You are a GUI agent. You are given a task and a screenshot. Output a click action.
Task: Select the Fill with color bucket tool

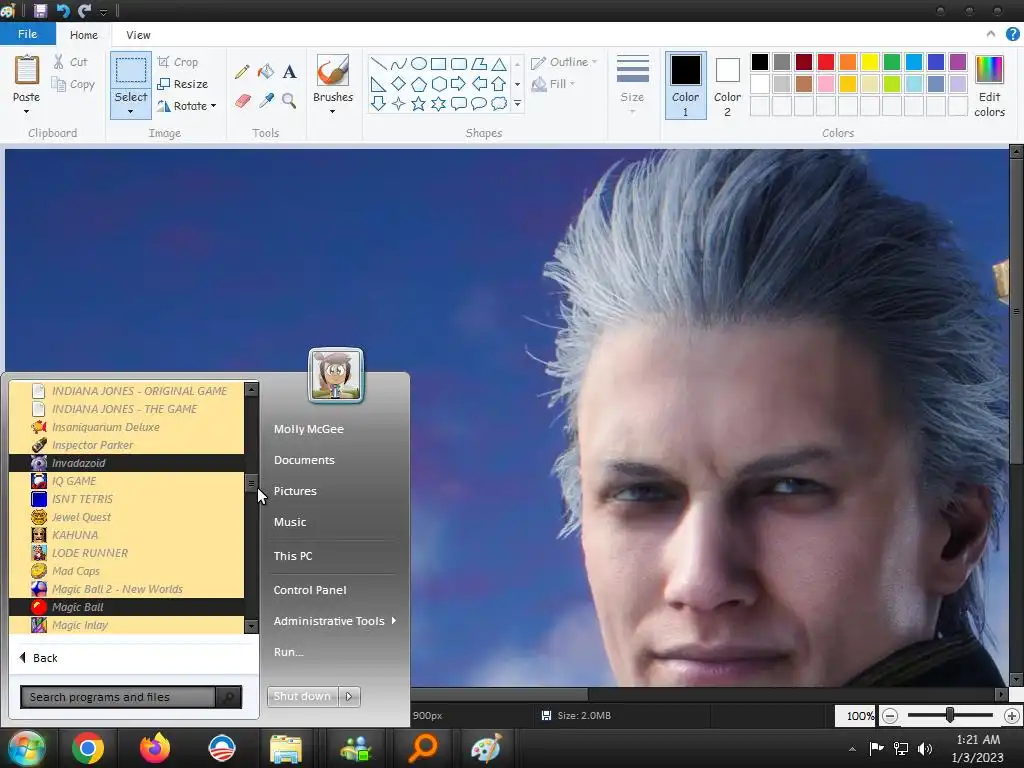click(x=266, y=71)
